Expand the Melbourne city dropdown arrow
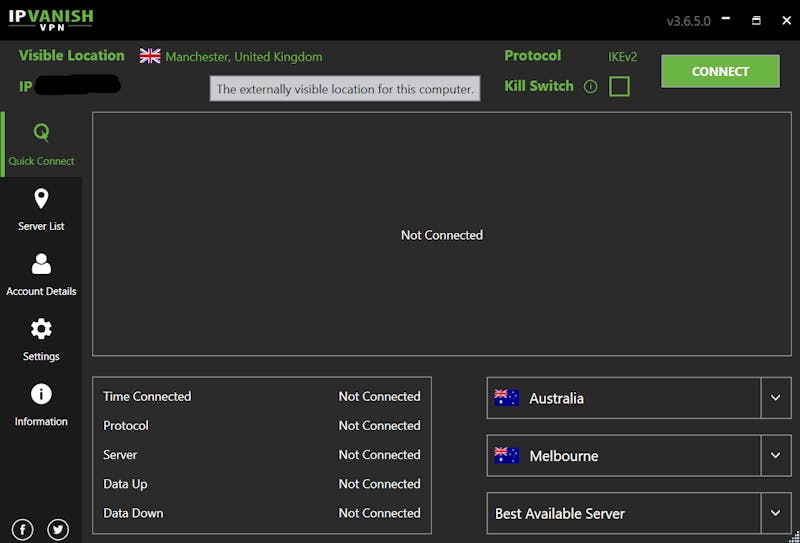The height and width of the screenshot is (543, 800). pyautogui.click(x=776, y=455)
